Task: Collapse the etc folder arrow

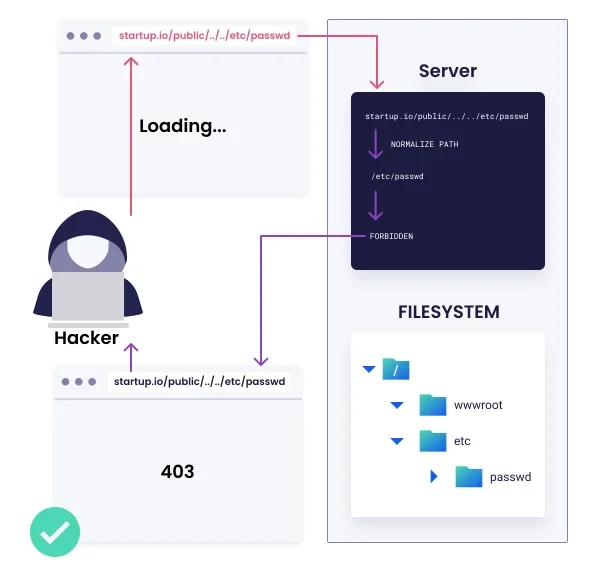Action: coord(397,441)
